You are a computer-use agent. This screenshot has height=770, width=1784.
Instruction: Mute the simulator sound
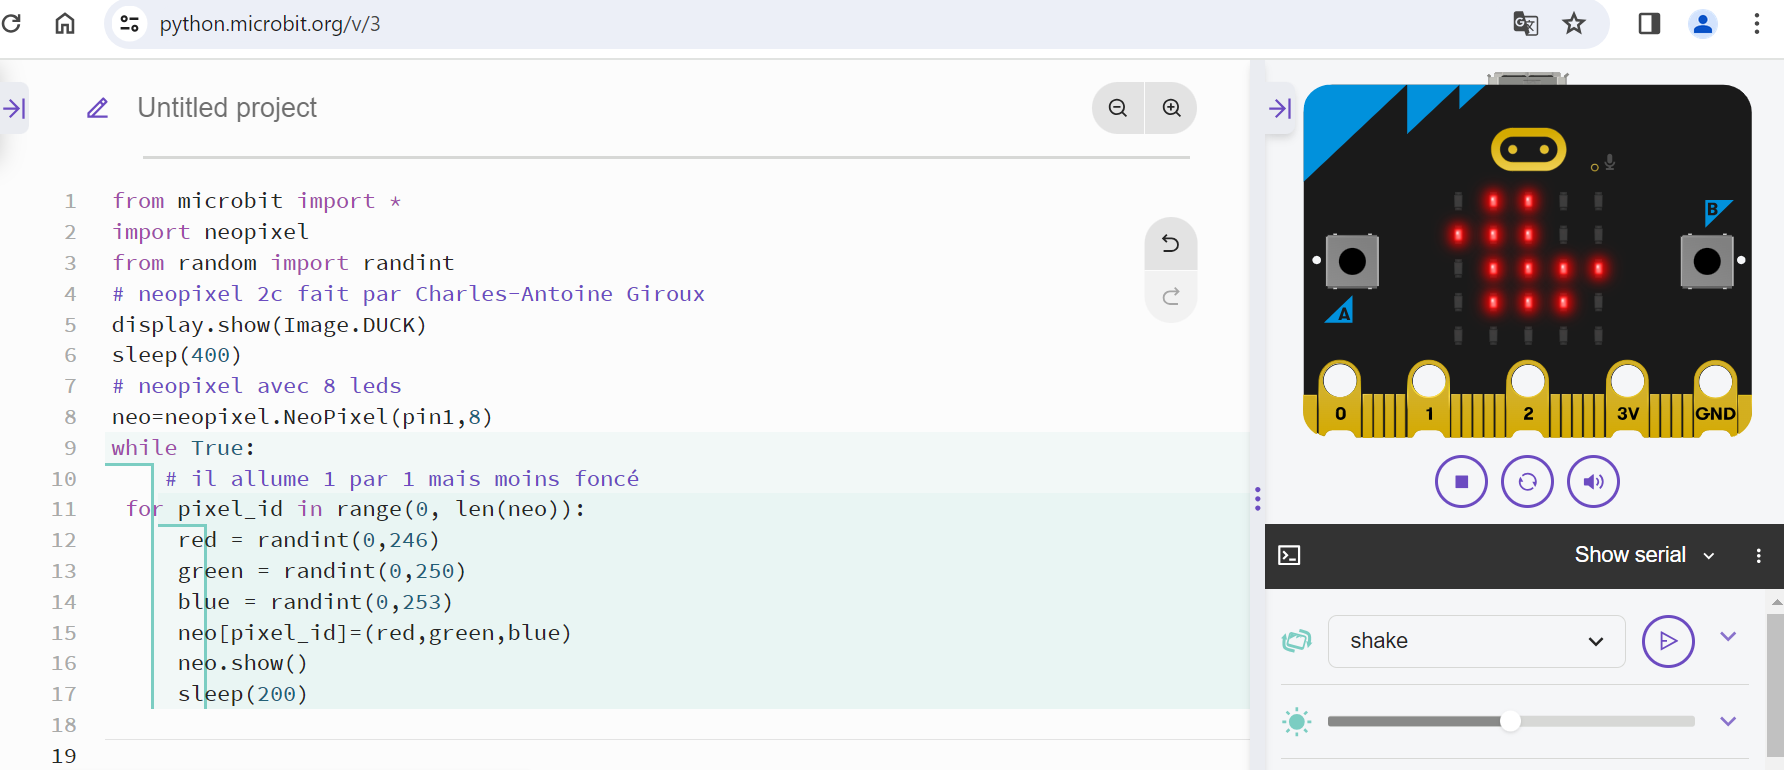[1593, 482]
